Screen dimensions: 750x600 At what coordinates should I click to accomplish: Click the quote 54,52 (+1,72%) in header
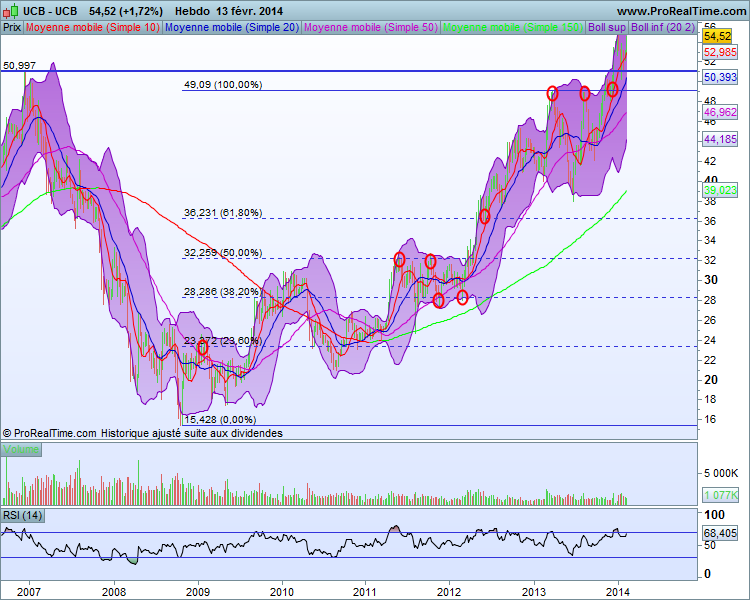pos(125,11)
